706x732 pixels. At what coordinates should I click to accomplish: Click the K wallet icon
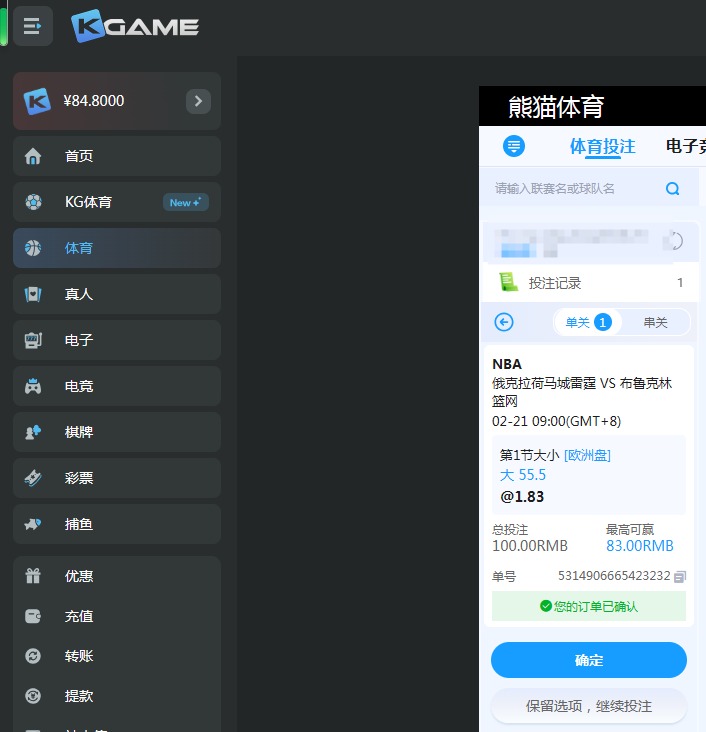coord(37,101)
